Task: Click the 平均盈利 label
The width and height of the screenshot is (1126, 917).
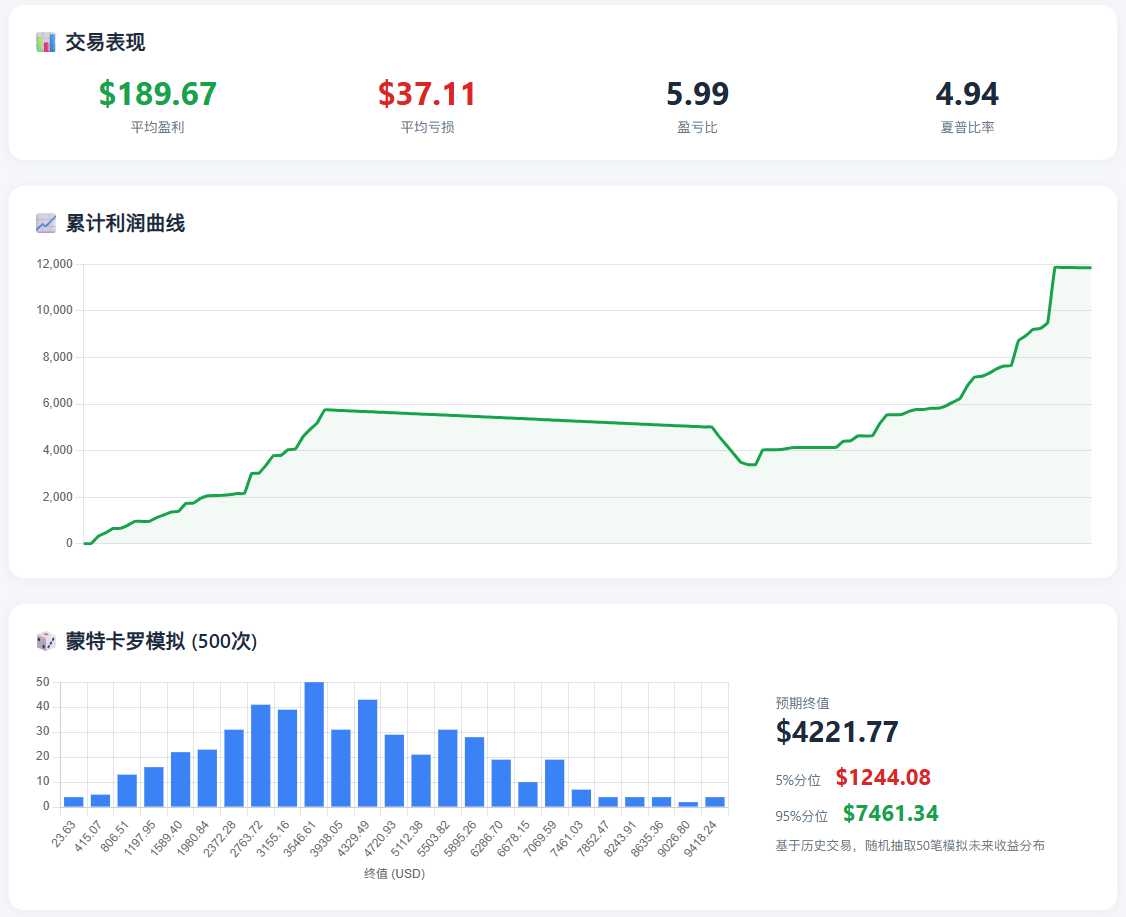Action: pos(157,127)
